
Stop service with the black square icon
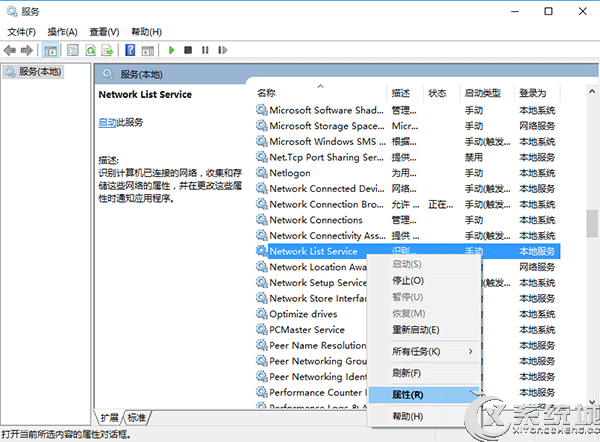(188, 50)
